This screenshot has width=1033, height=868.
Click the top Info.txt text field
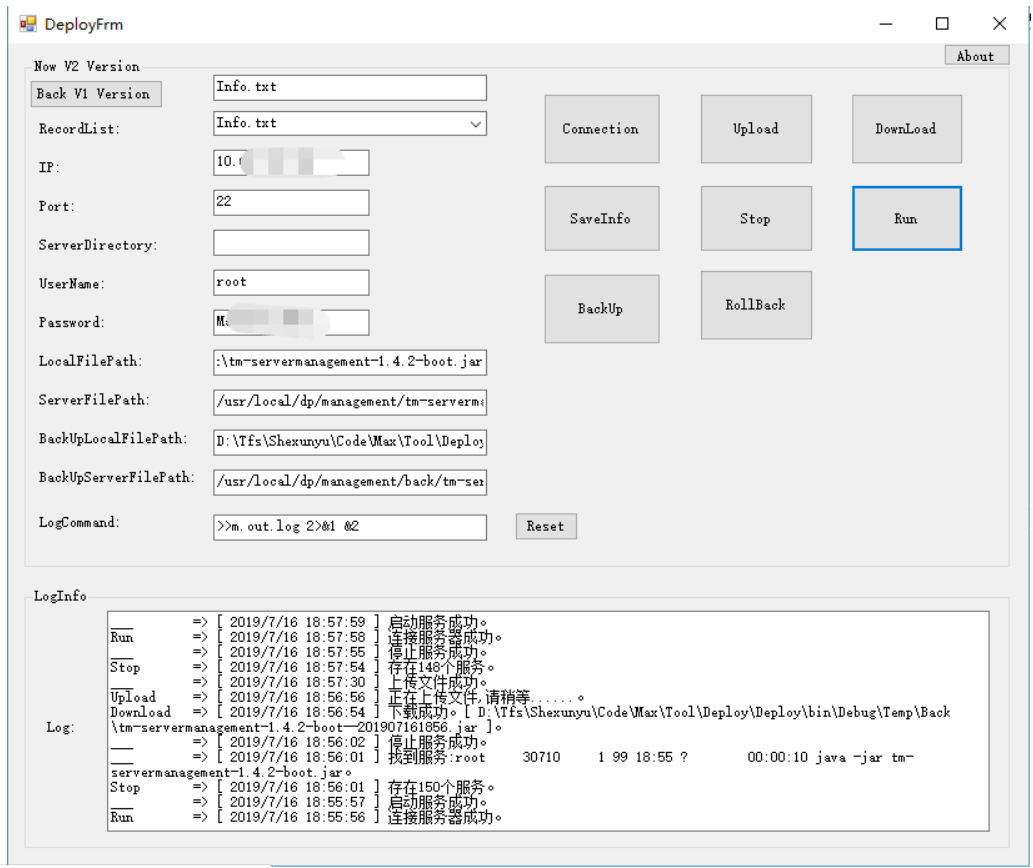click(x=350, y=88)
